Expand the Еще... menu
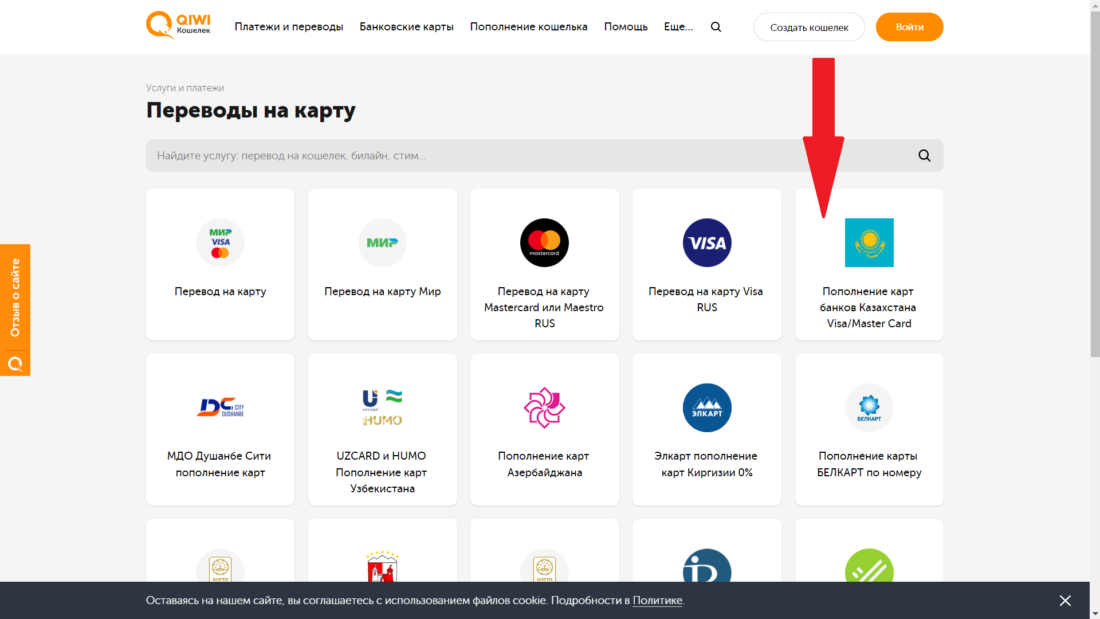This screenshot has height=619, width=1100. 678,27
